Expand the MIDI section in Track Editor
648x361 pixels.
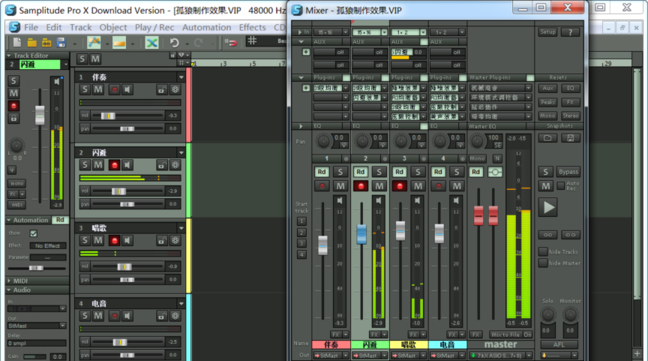9,281
